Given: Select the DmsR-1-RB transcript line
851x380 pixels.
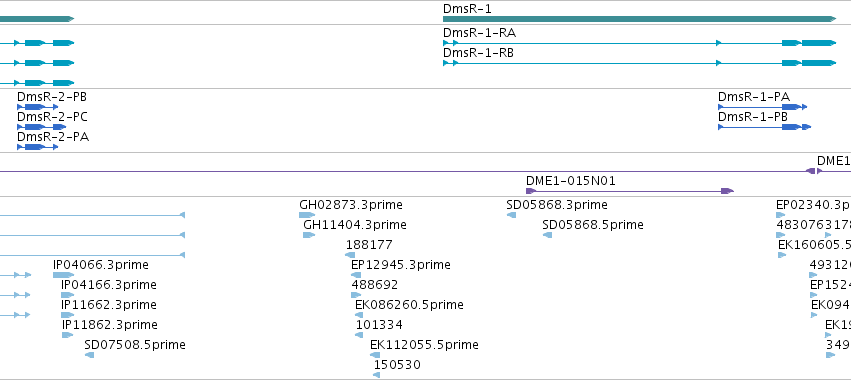Looking at the screenshot, I should coord(639,63).
